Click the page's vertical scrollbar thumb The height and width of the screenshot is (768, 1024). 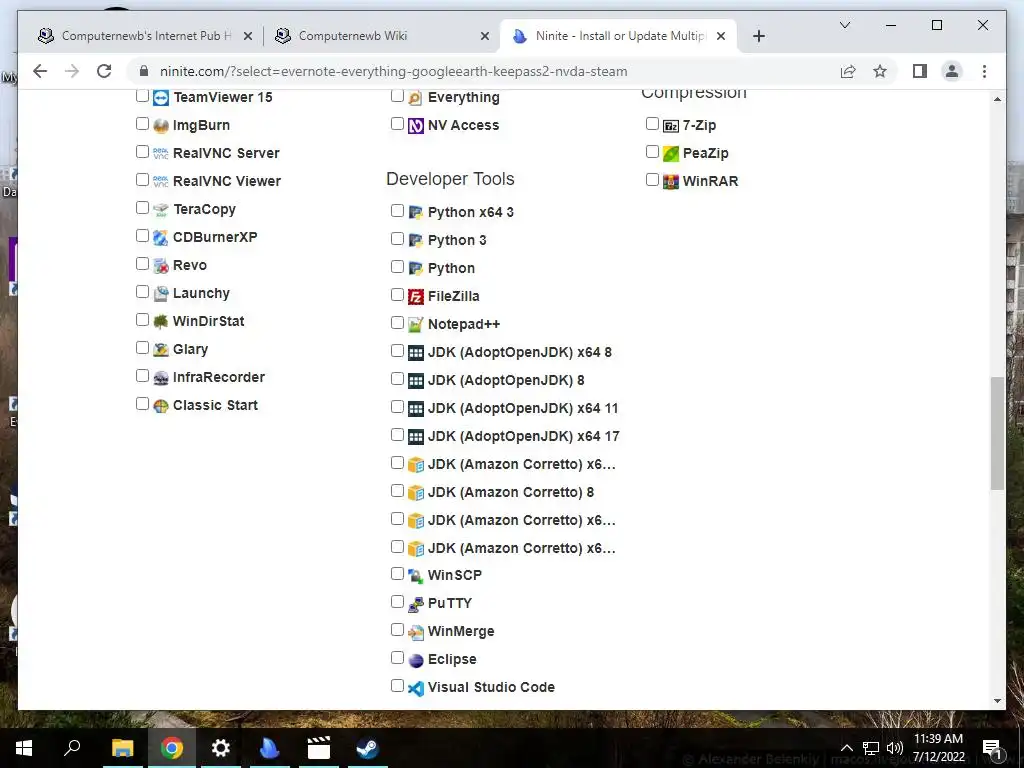pos(997,433)
